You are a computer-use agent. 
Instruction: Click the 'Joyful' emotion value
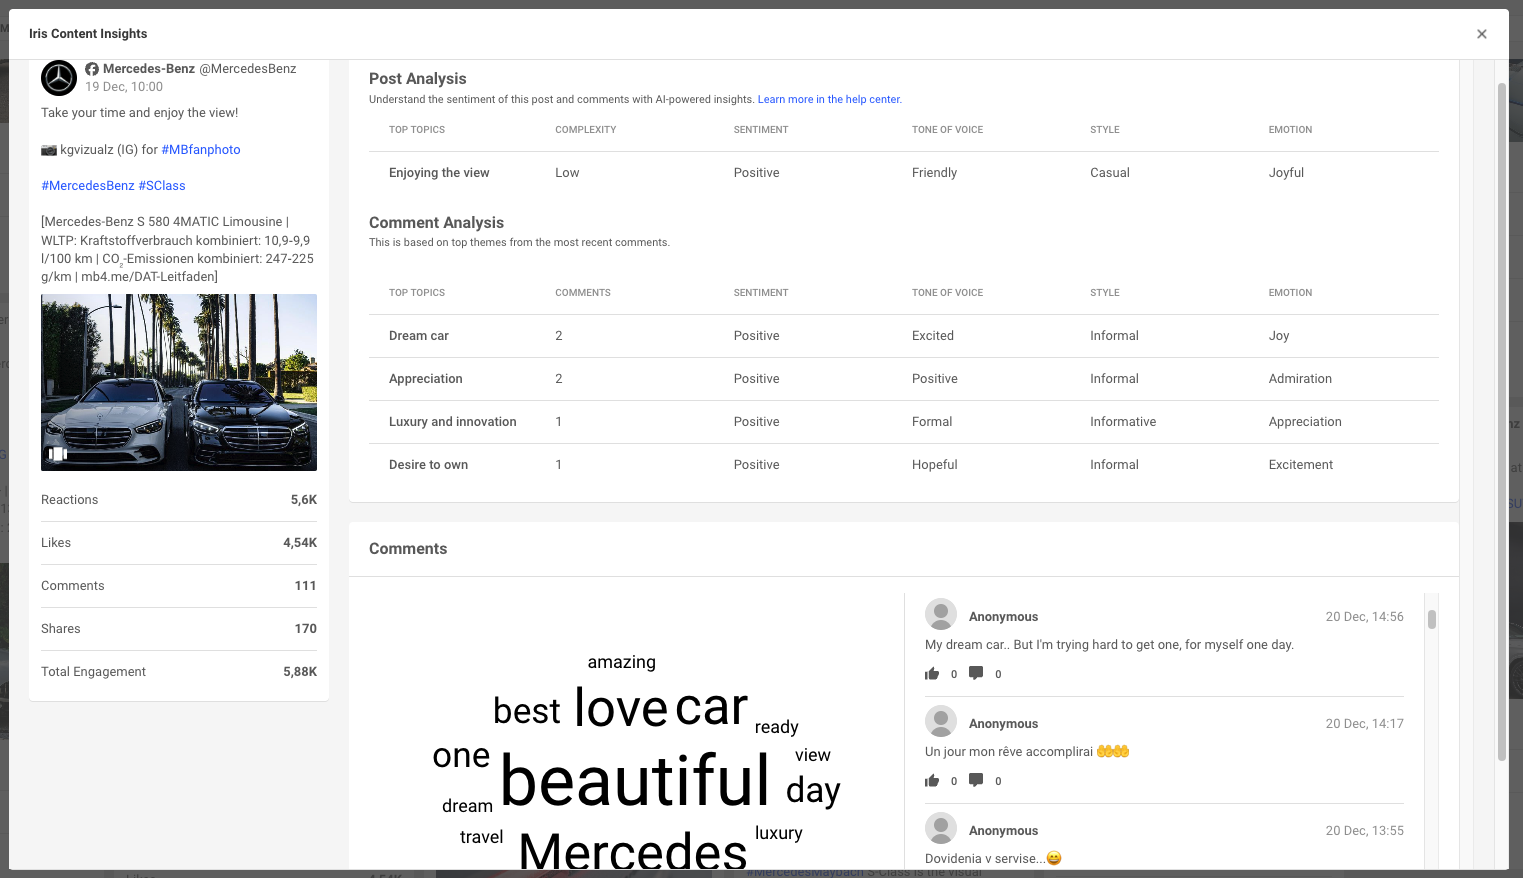pos(1286,173)
